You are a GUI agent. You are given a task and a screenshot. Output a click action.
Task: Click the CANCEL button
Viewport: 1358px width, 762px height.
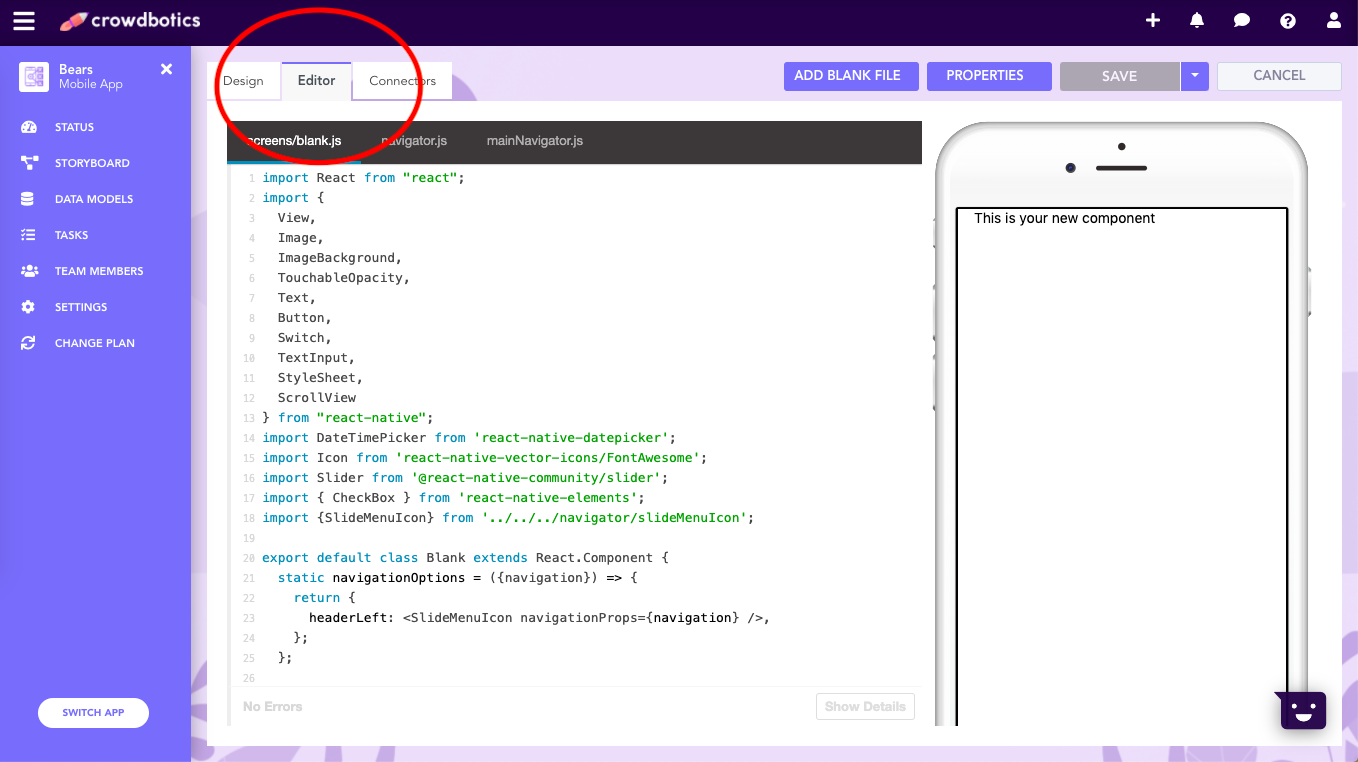tap(1279, 76)
